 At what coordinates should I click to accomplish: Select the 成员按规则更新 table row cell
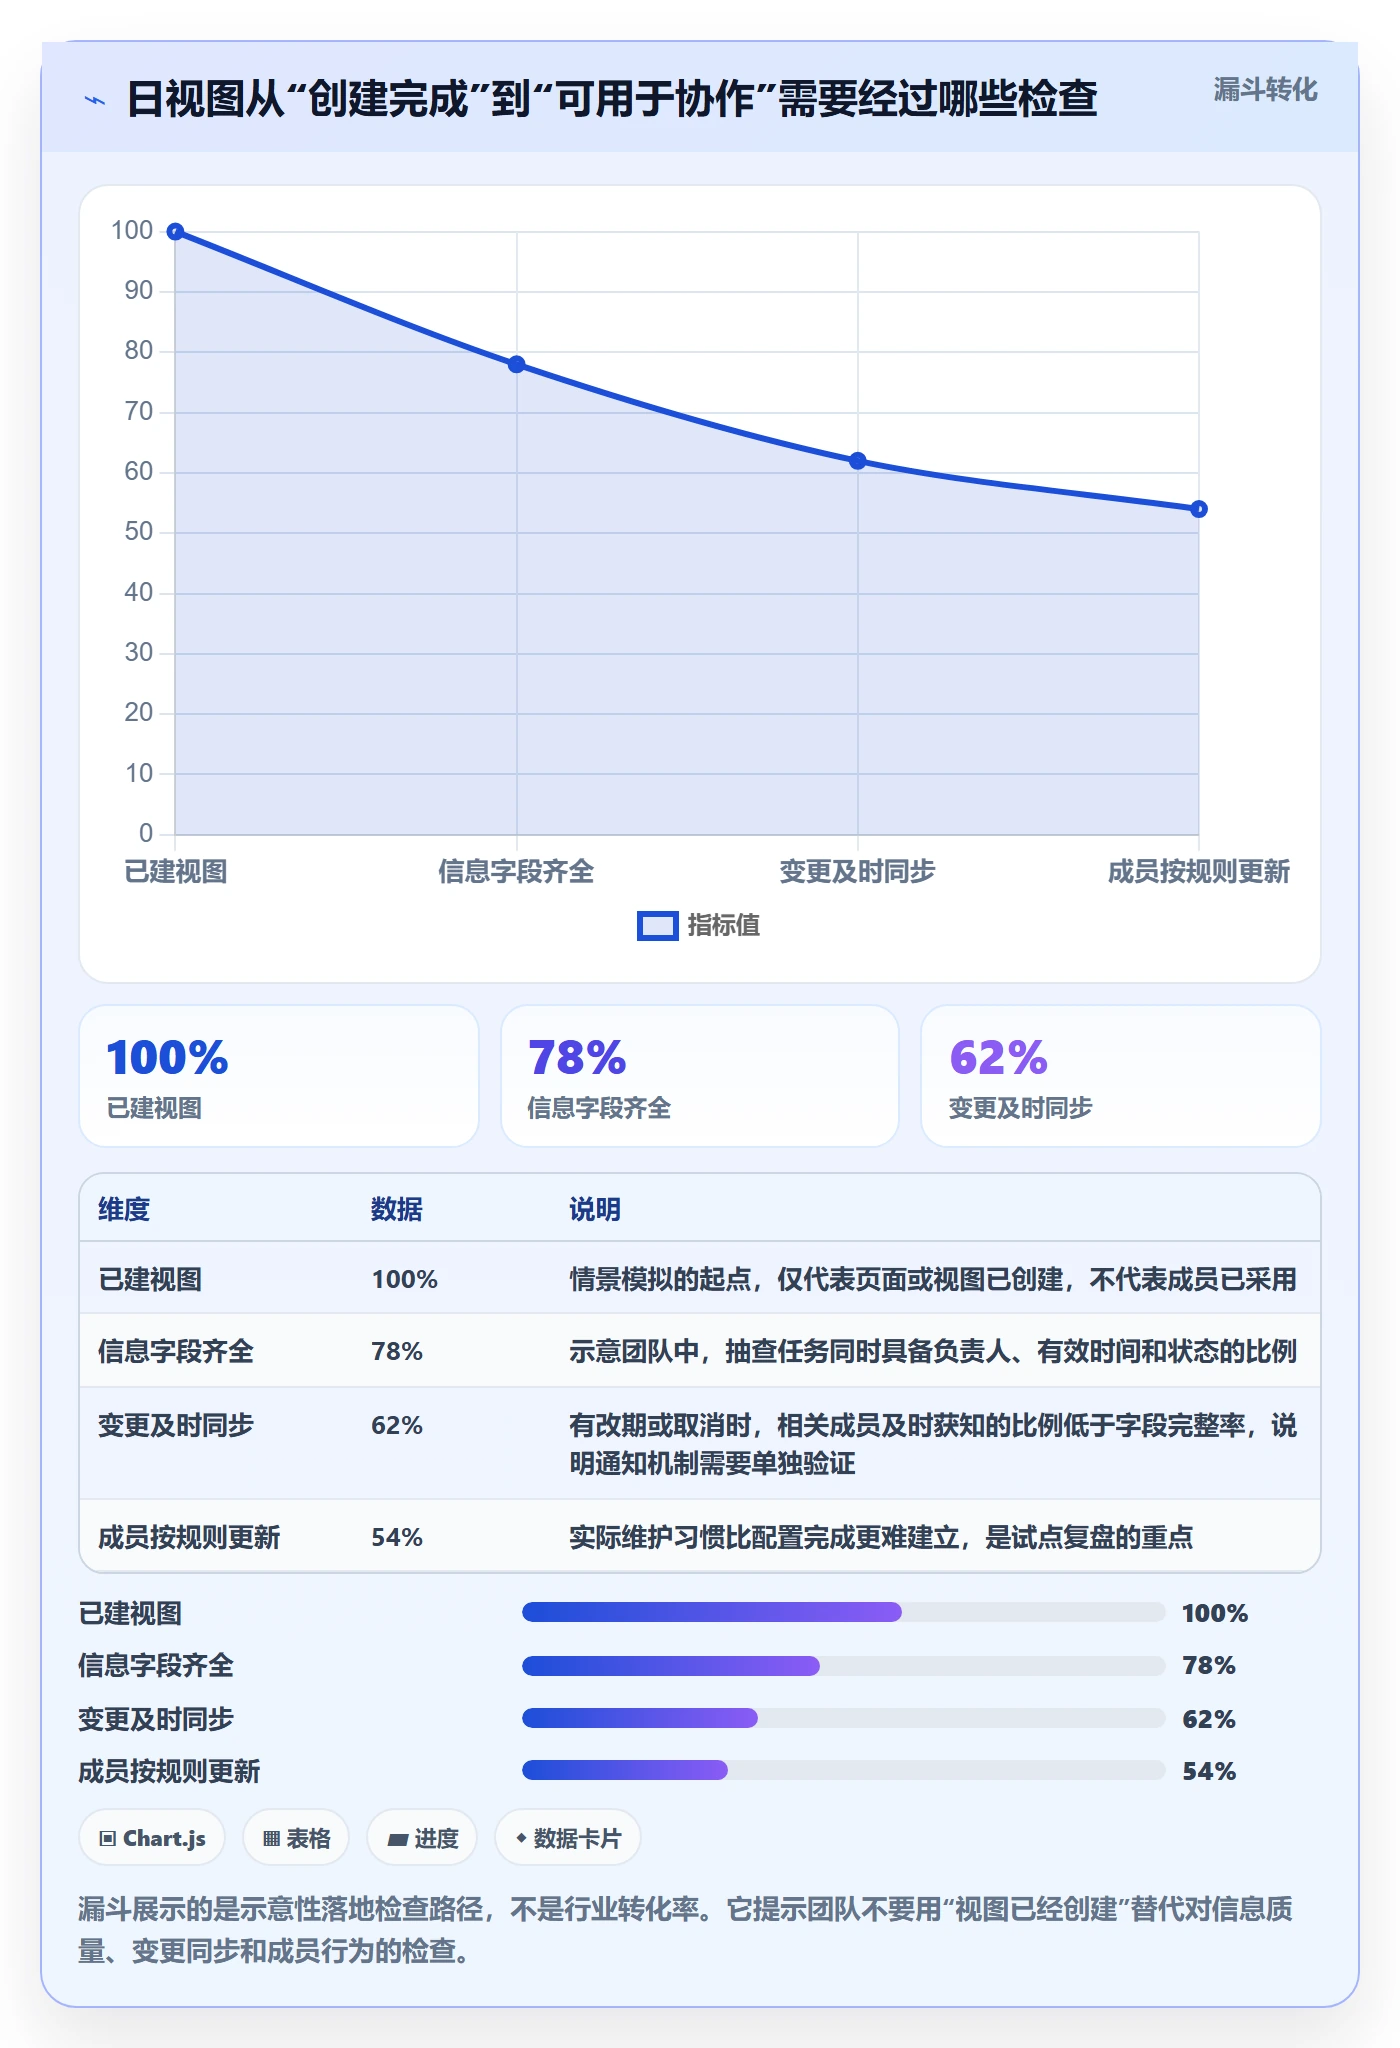pos(189,1537)
